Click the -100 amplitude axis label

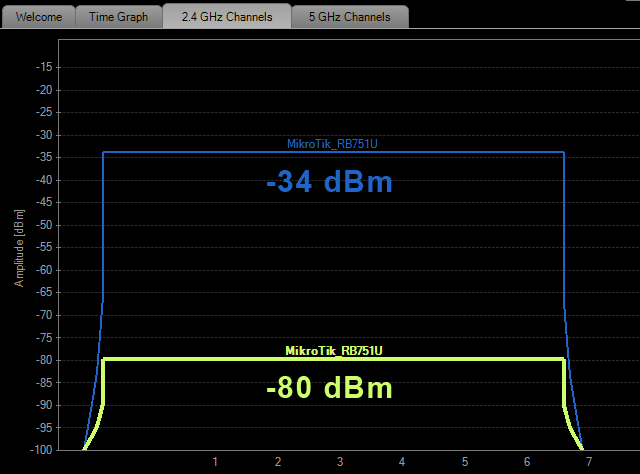pyautogui.click(x=41, y=450)
